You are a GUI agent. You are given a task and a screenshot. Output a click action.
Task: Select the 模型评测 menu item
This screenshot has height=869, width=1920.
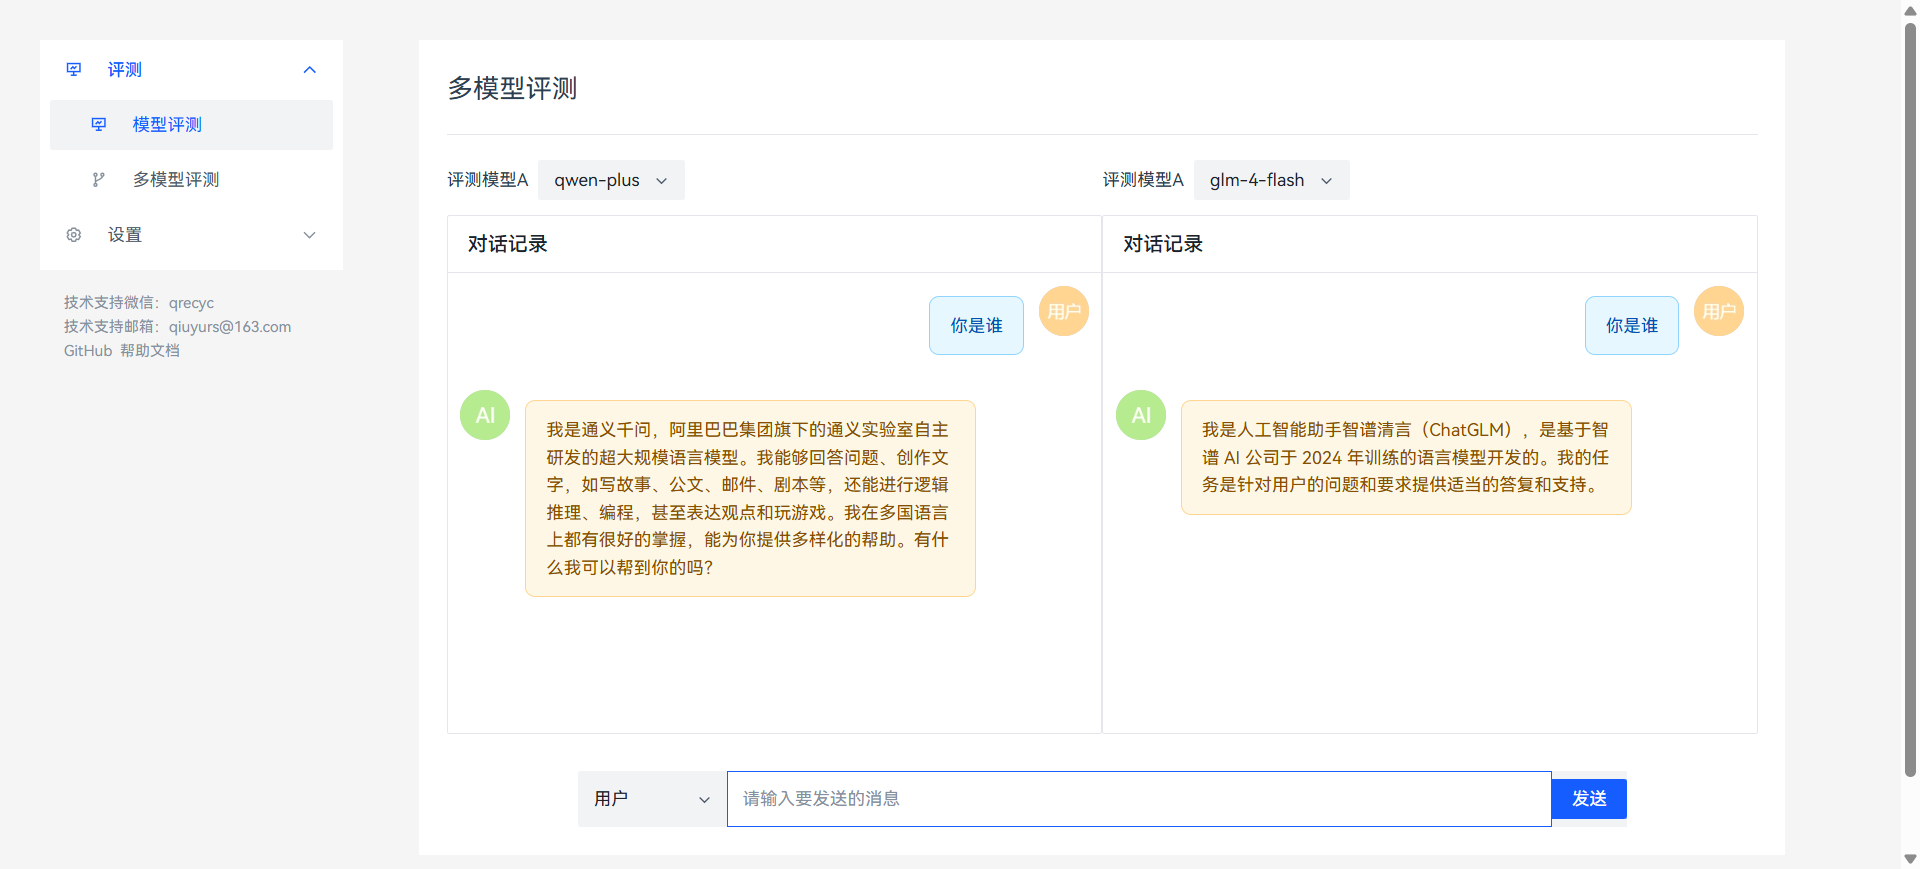coord(191,125)
